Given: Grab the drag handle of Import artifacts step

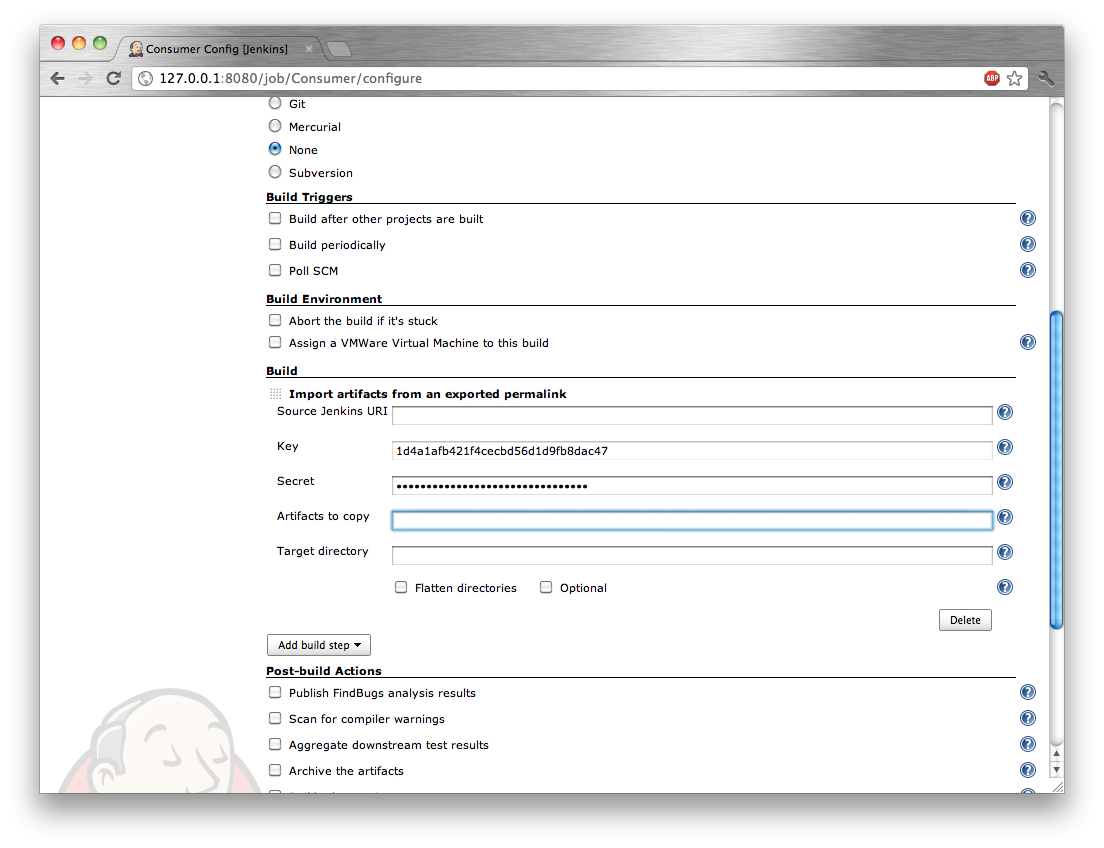Looking at the screenshot, I should pyautogui.click(x=275, y=394).
